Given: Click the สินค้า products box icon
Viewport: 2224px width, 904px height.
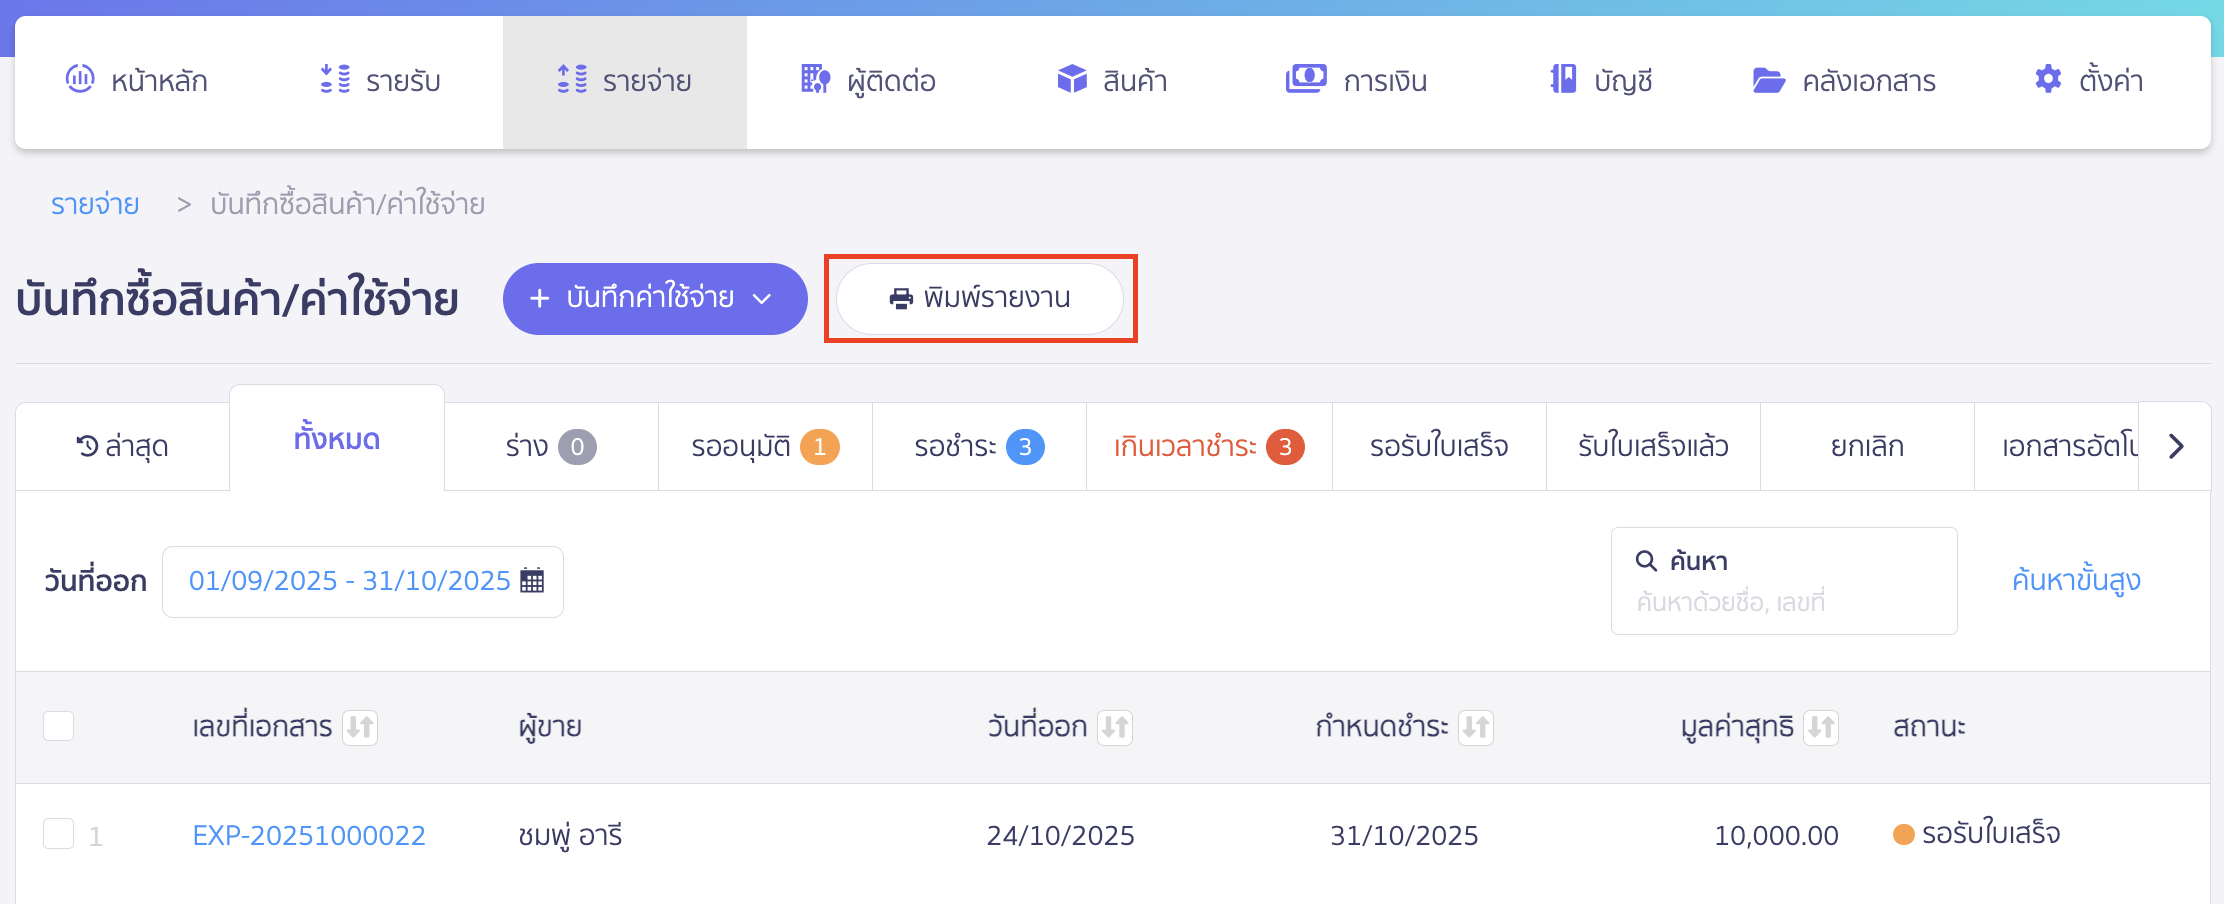Looking at the screenshot, I should click(x=1071, y=80).
